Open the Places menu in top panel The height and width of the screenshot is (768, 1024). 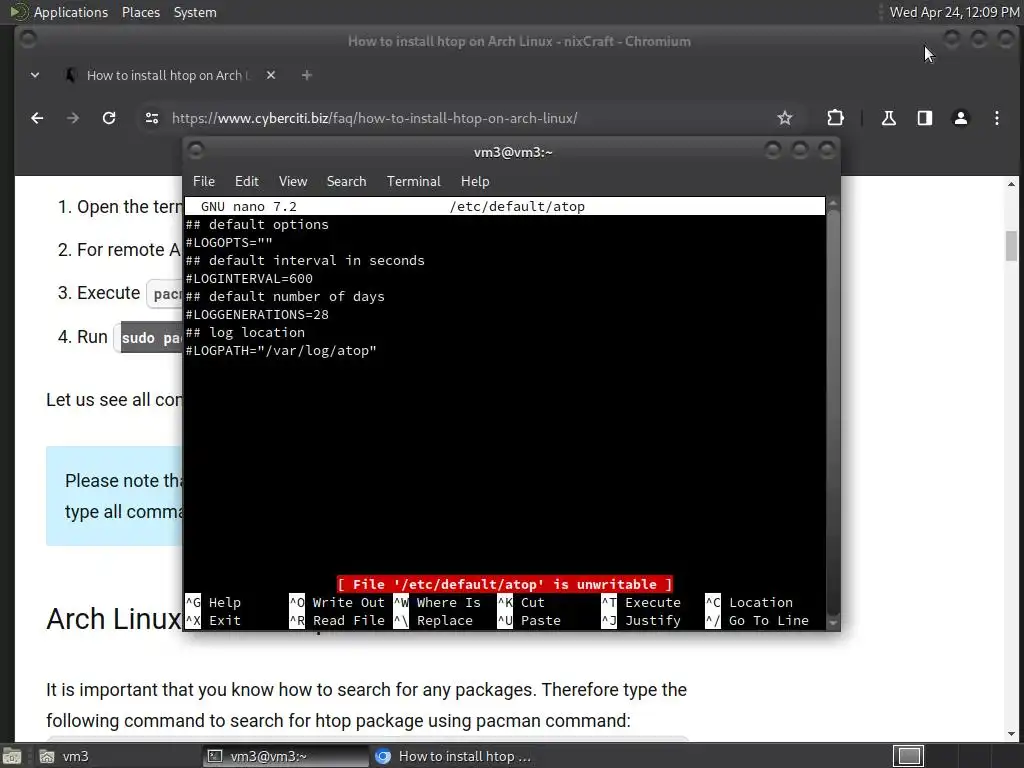pyautogui.click(x=140, y=12)
